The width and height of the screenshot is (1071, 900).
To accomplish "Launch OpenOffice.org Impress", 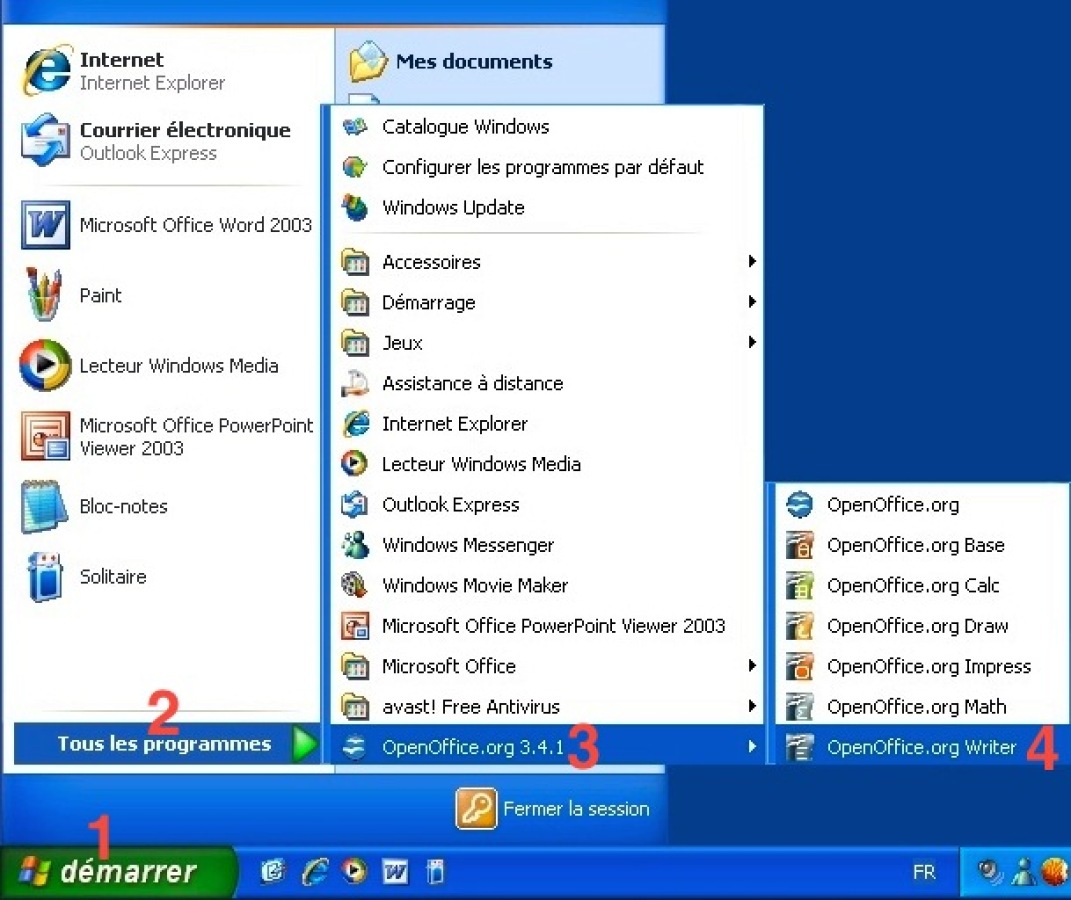I will click(922, 666).
